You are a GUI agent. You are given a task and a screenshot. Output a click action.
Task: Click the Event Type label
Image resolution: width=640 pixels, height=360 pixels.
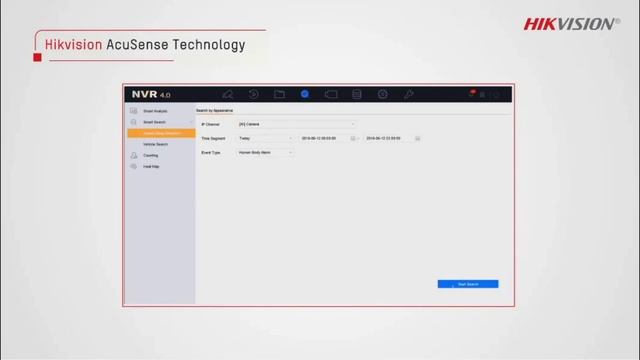(211, 153)
